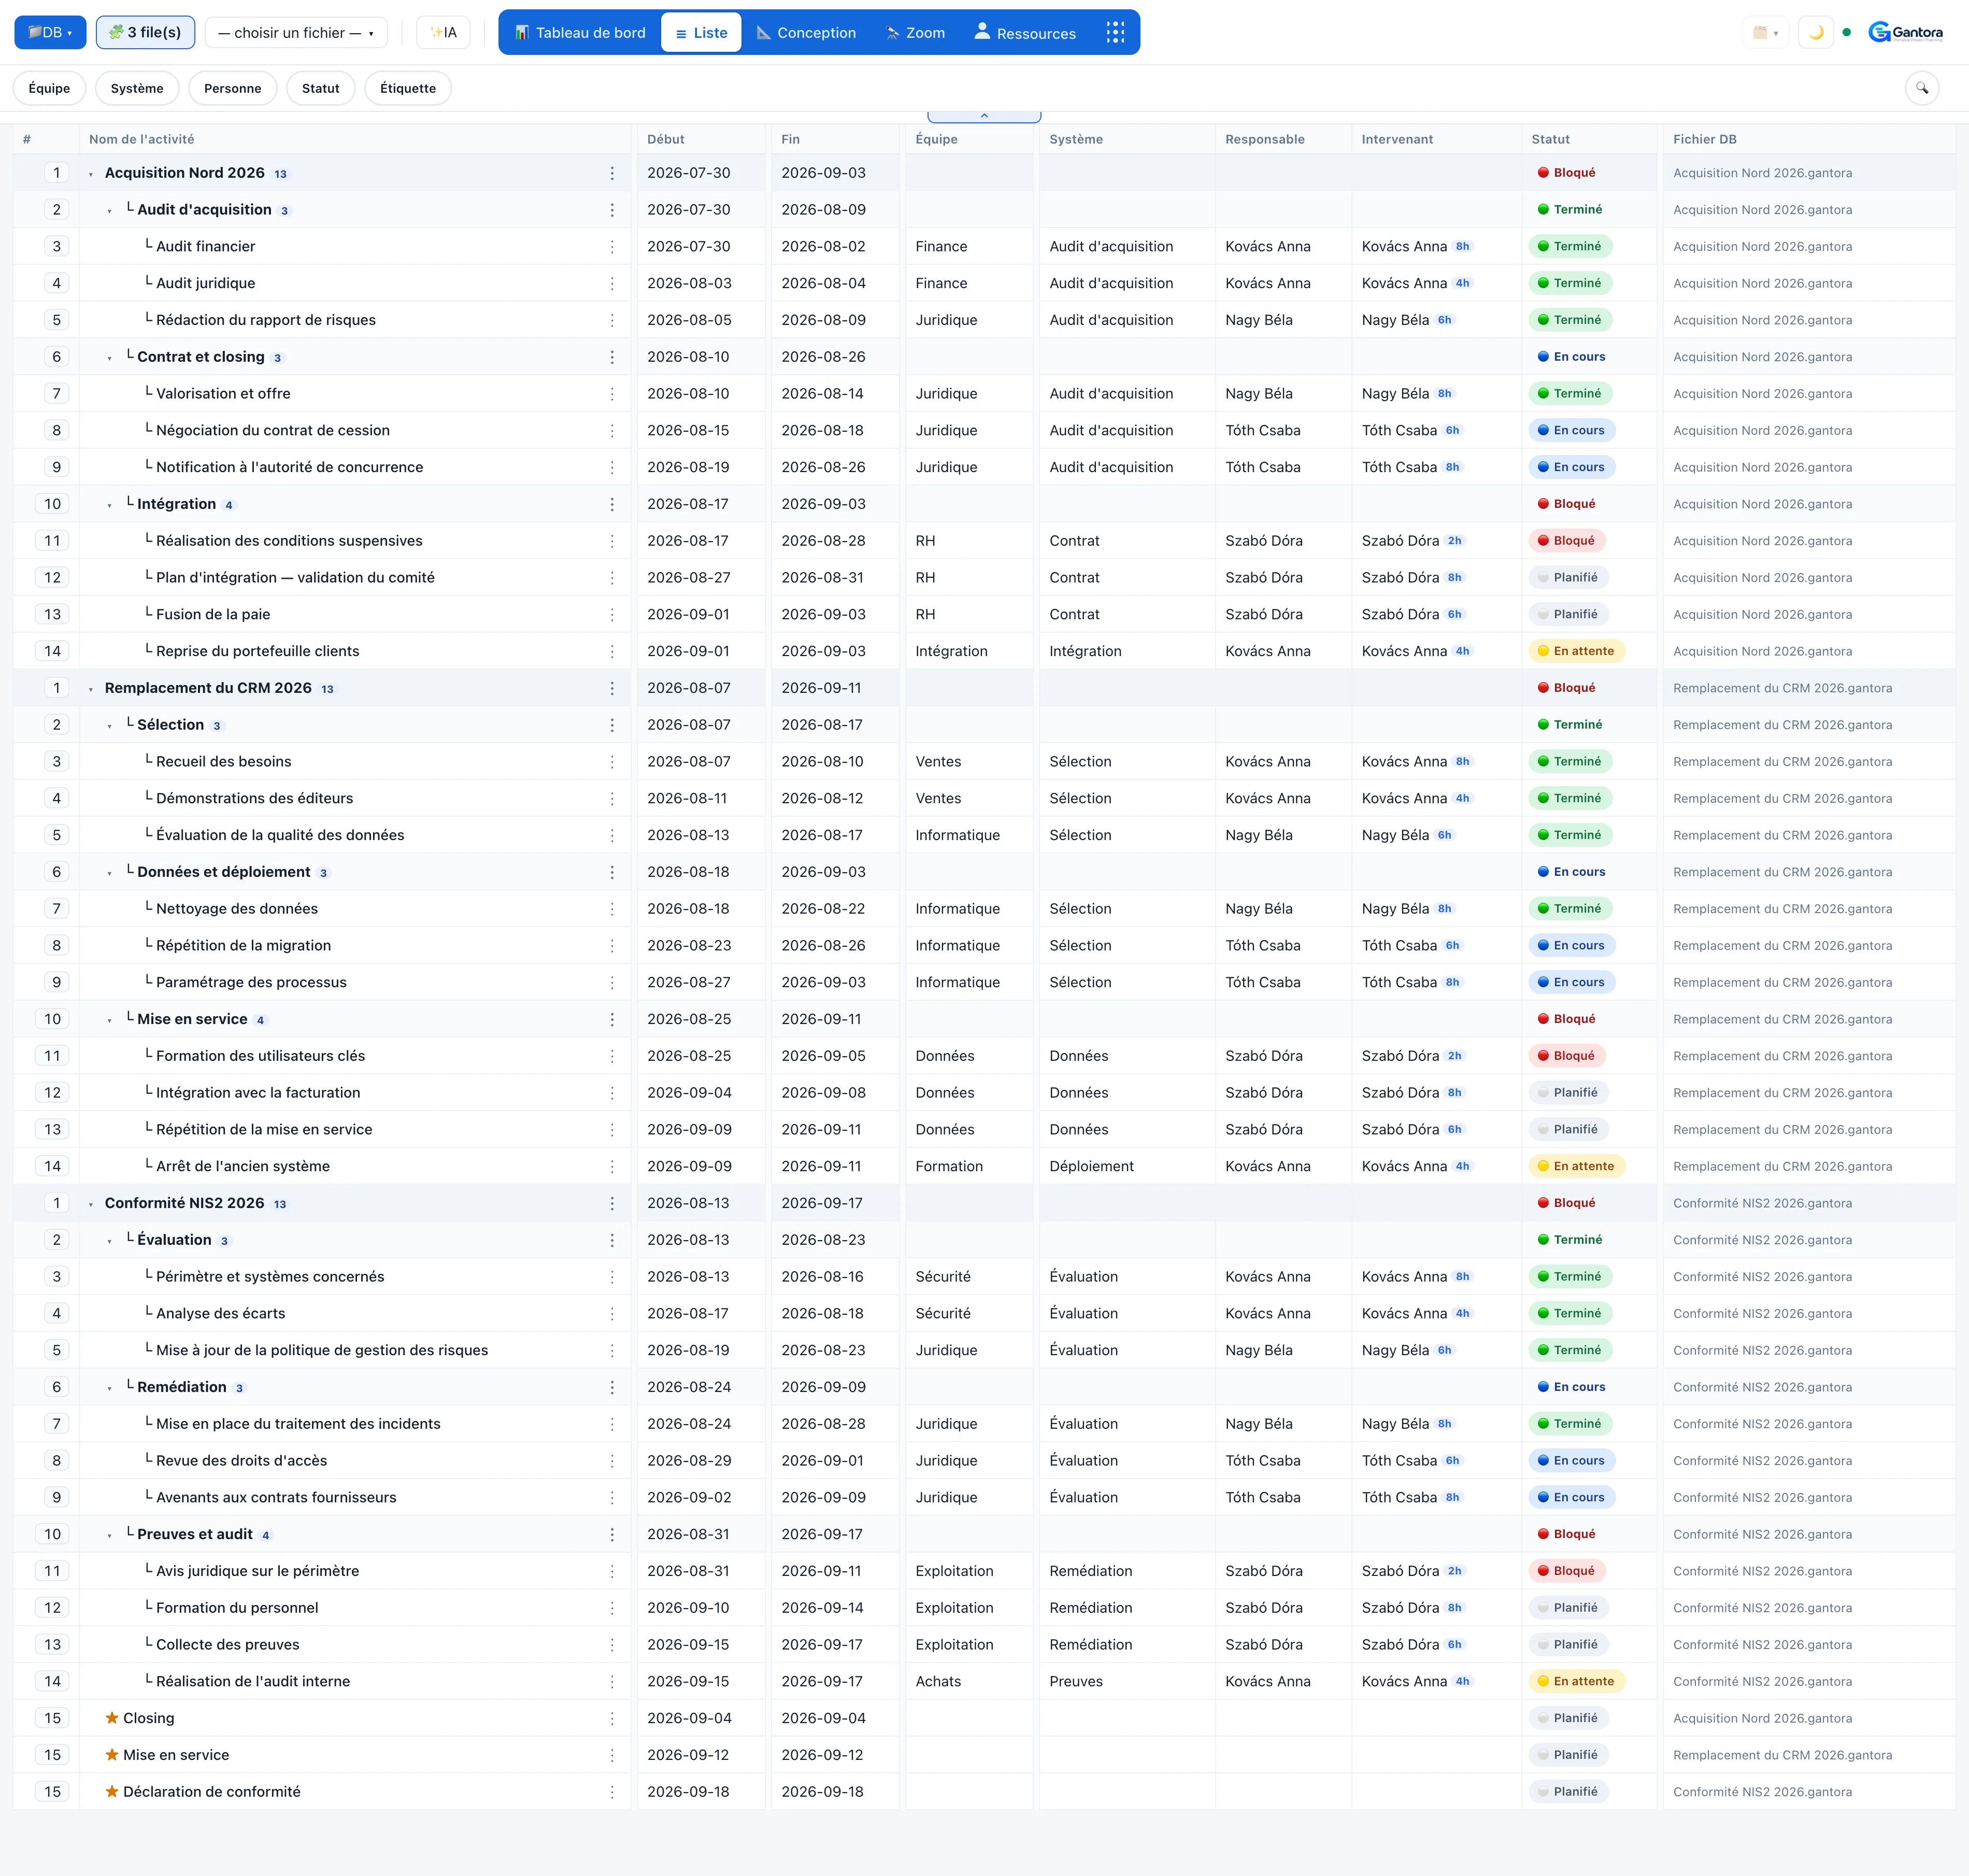Toggle the 3 file(s) selector
This screenshot has height=1876, width=1969.
145,33
